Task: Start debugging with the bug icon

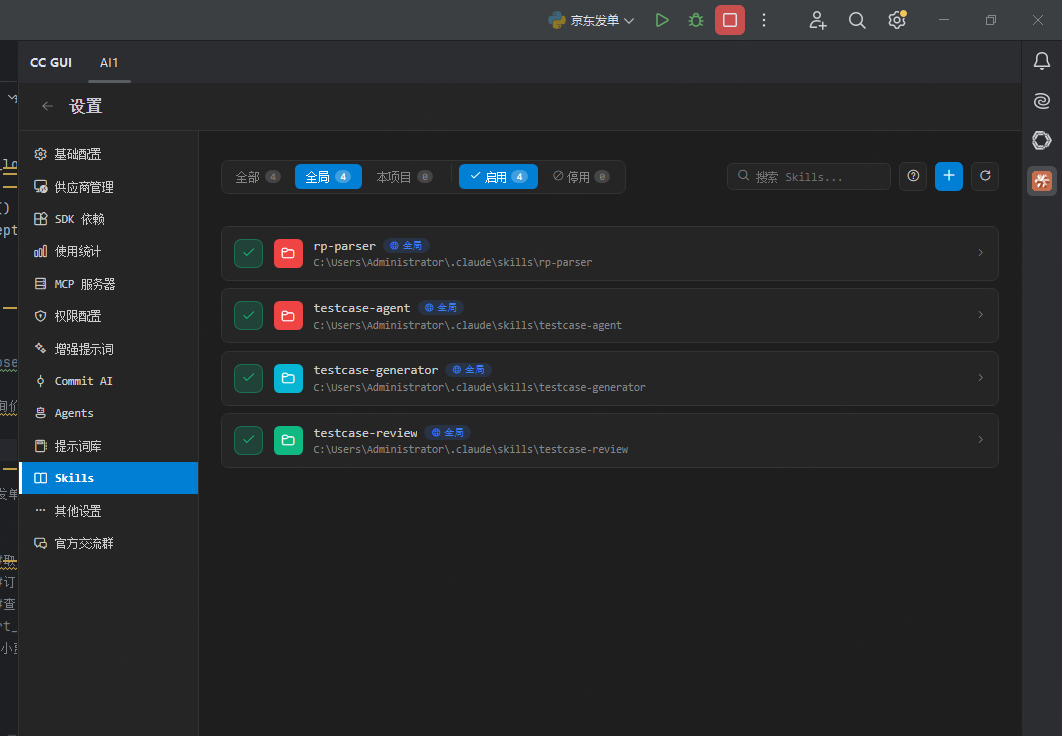Action: [x=696, y=20]
